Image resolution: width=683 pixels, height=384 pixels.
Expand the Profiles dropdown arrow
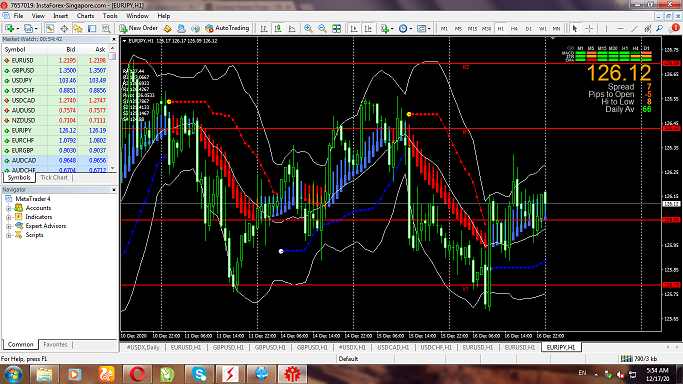[36, 29]
